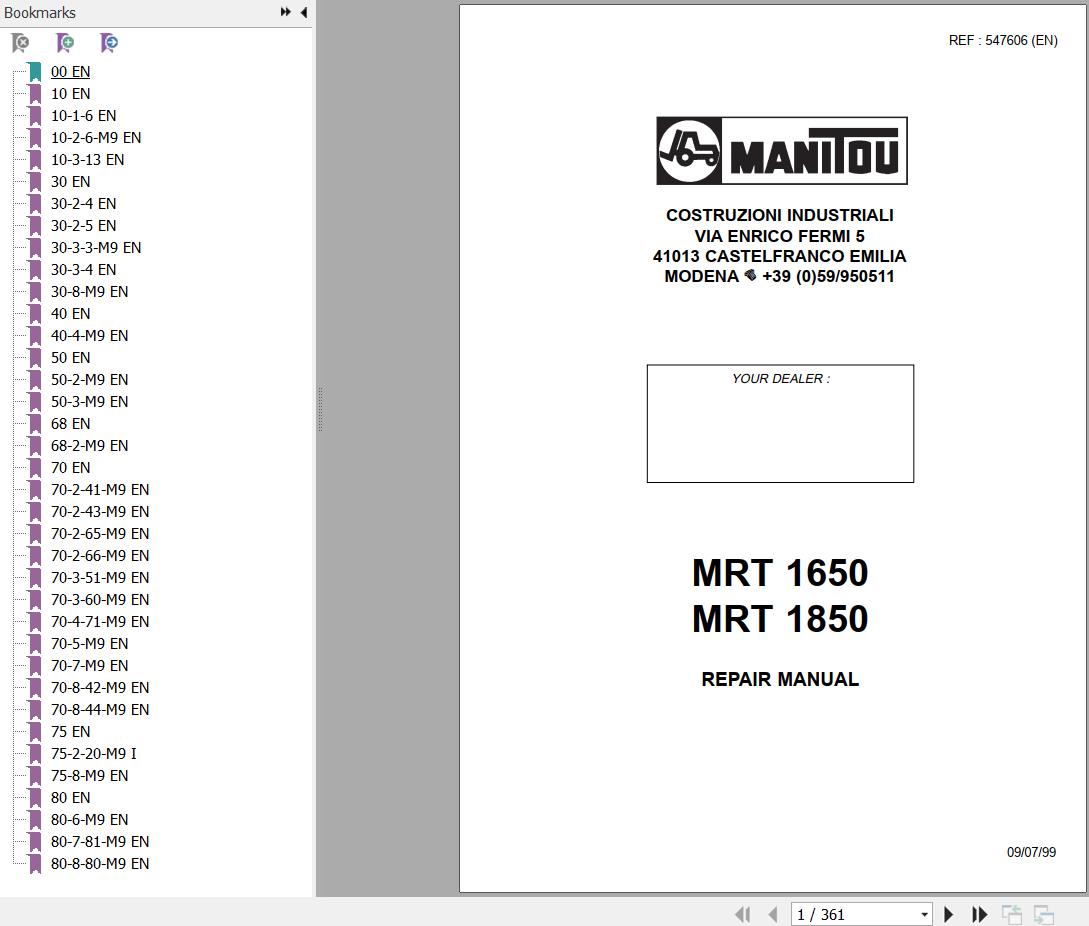The width and height of the screenshot is (1089, 926).
Task: Jump to last page button
Action: (x=979, y=914)
